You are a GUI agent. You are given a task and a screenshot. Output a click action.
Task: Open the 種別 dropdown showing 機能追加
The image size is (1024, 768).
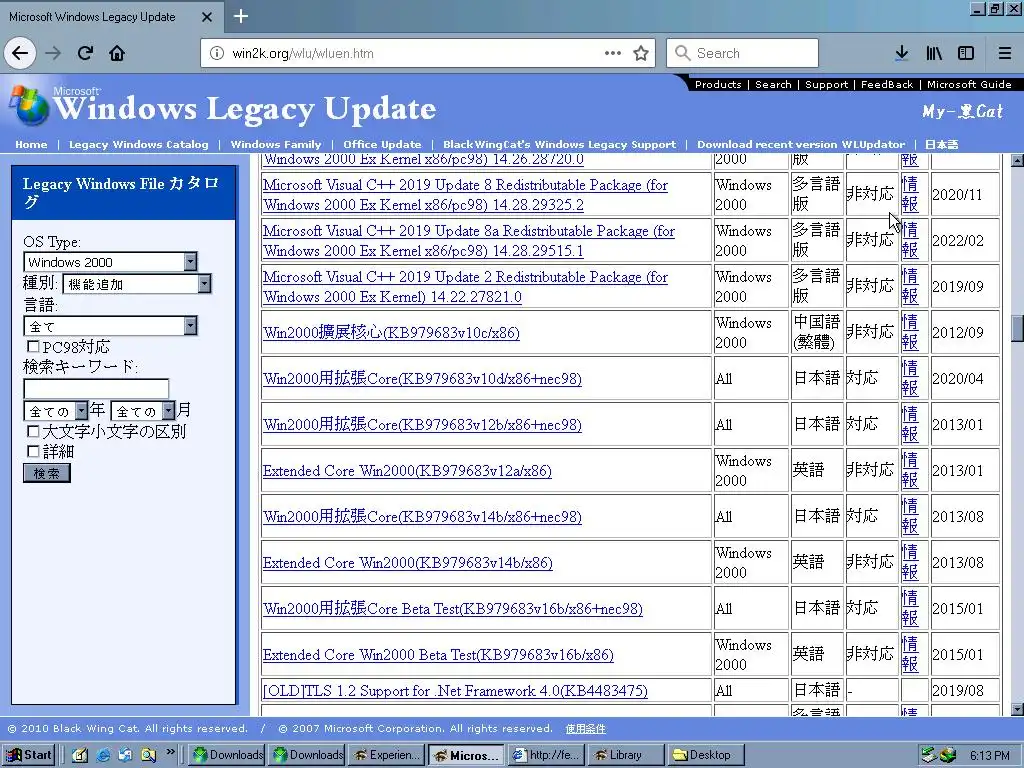click(137, 283)
